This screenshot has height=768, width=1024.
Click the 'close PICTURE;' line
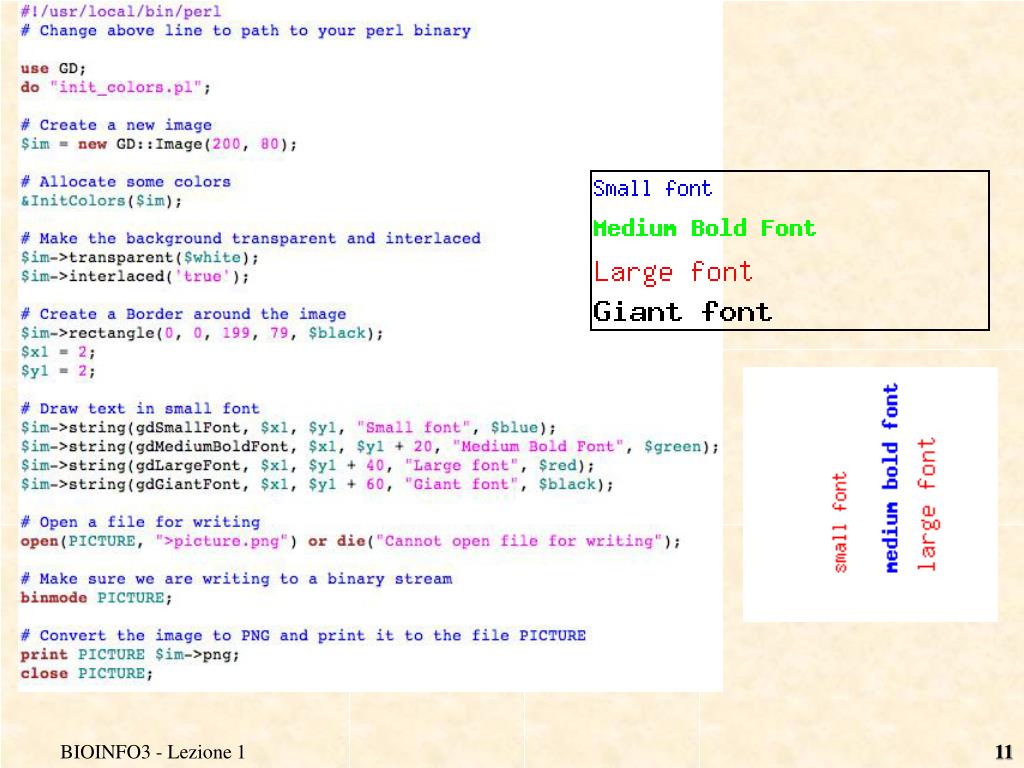click(87, 674)
